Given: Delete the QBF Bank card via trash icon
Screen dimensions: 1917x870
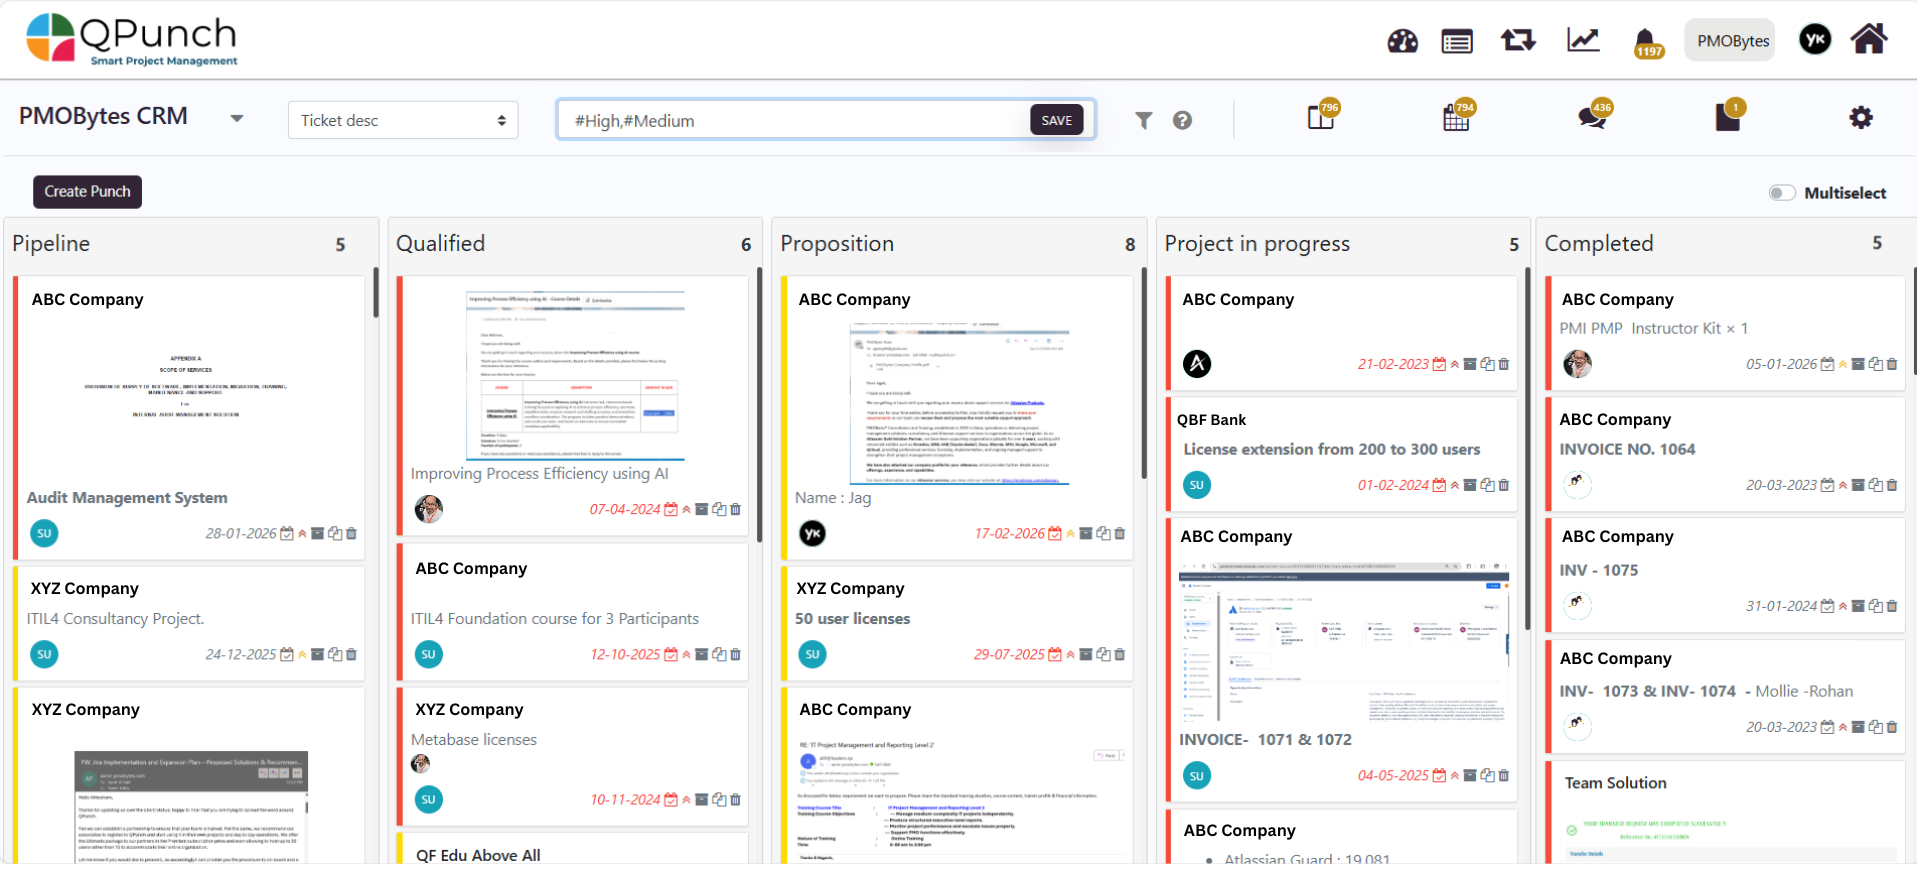Looking at the screenshot, I should click(x=1504, y=485).
